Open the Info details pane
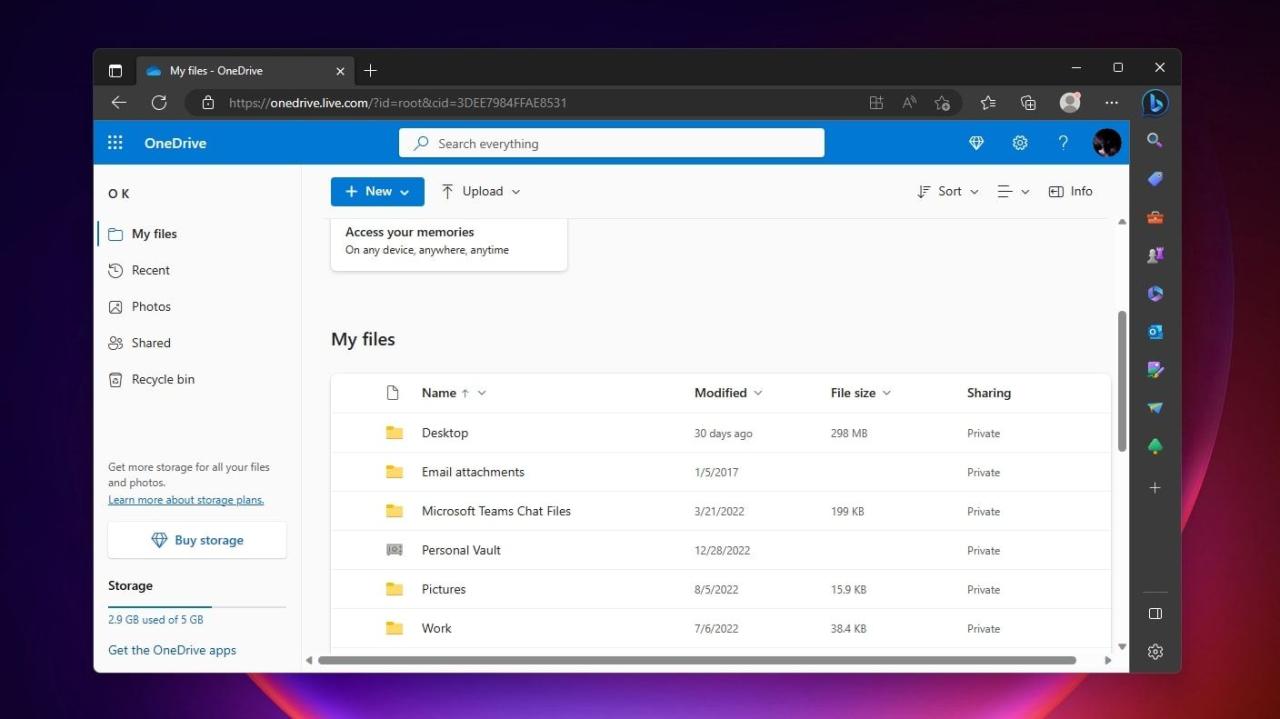Viewport: 1280px width, 719px height. [1070, 191]
